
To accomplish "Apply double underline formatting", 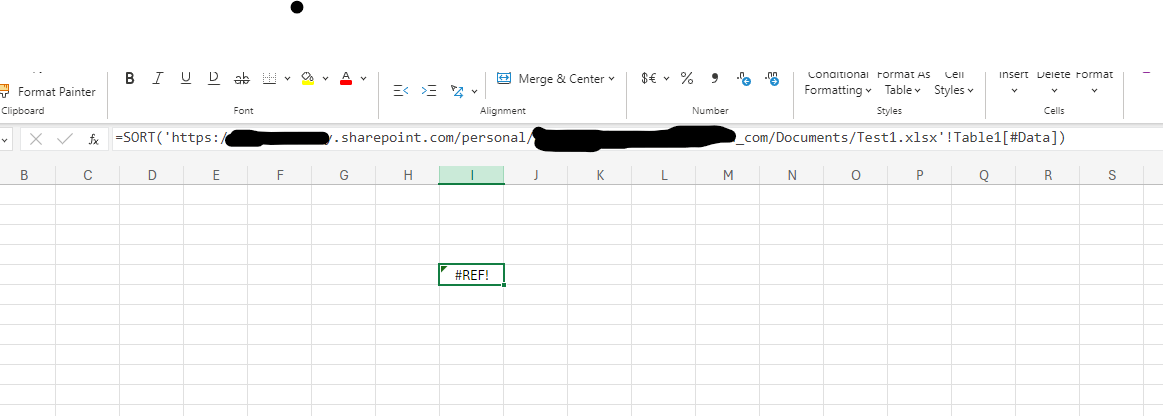I will click(214, 79).
